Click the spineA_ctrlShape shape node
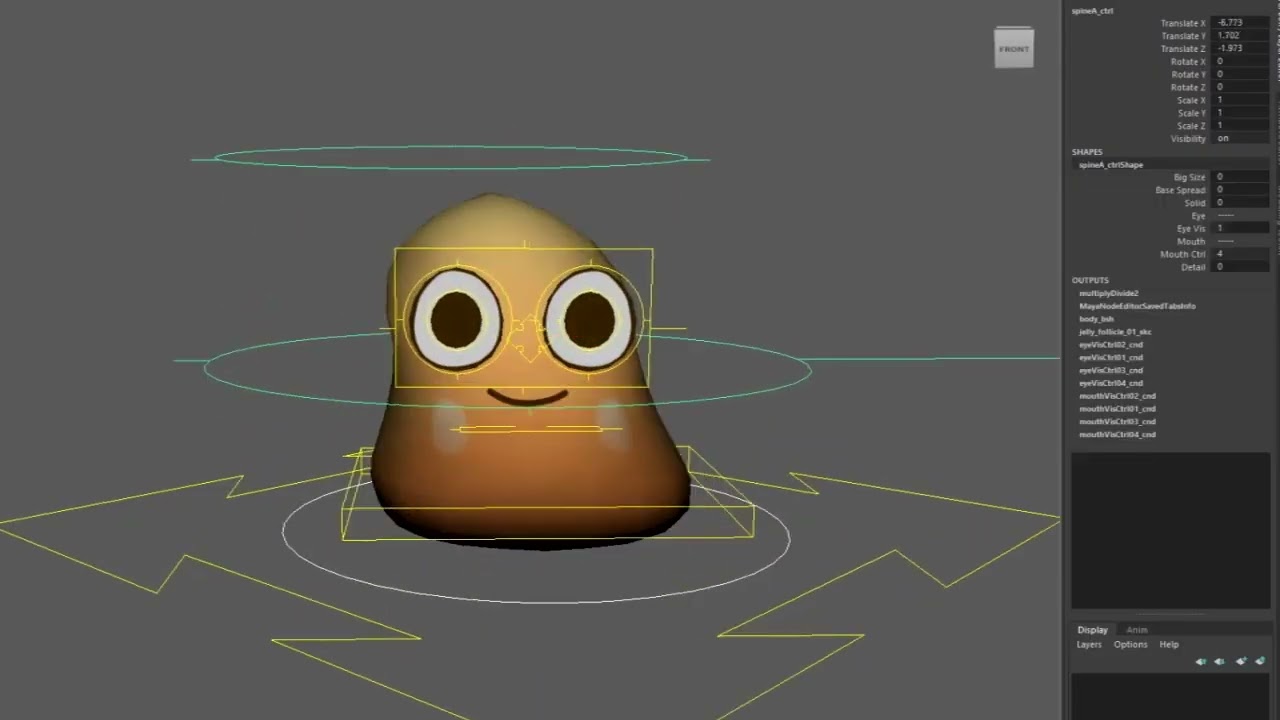The image size is (1280, 720). point(1111,164)
